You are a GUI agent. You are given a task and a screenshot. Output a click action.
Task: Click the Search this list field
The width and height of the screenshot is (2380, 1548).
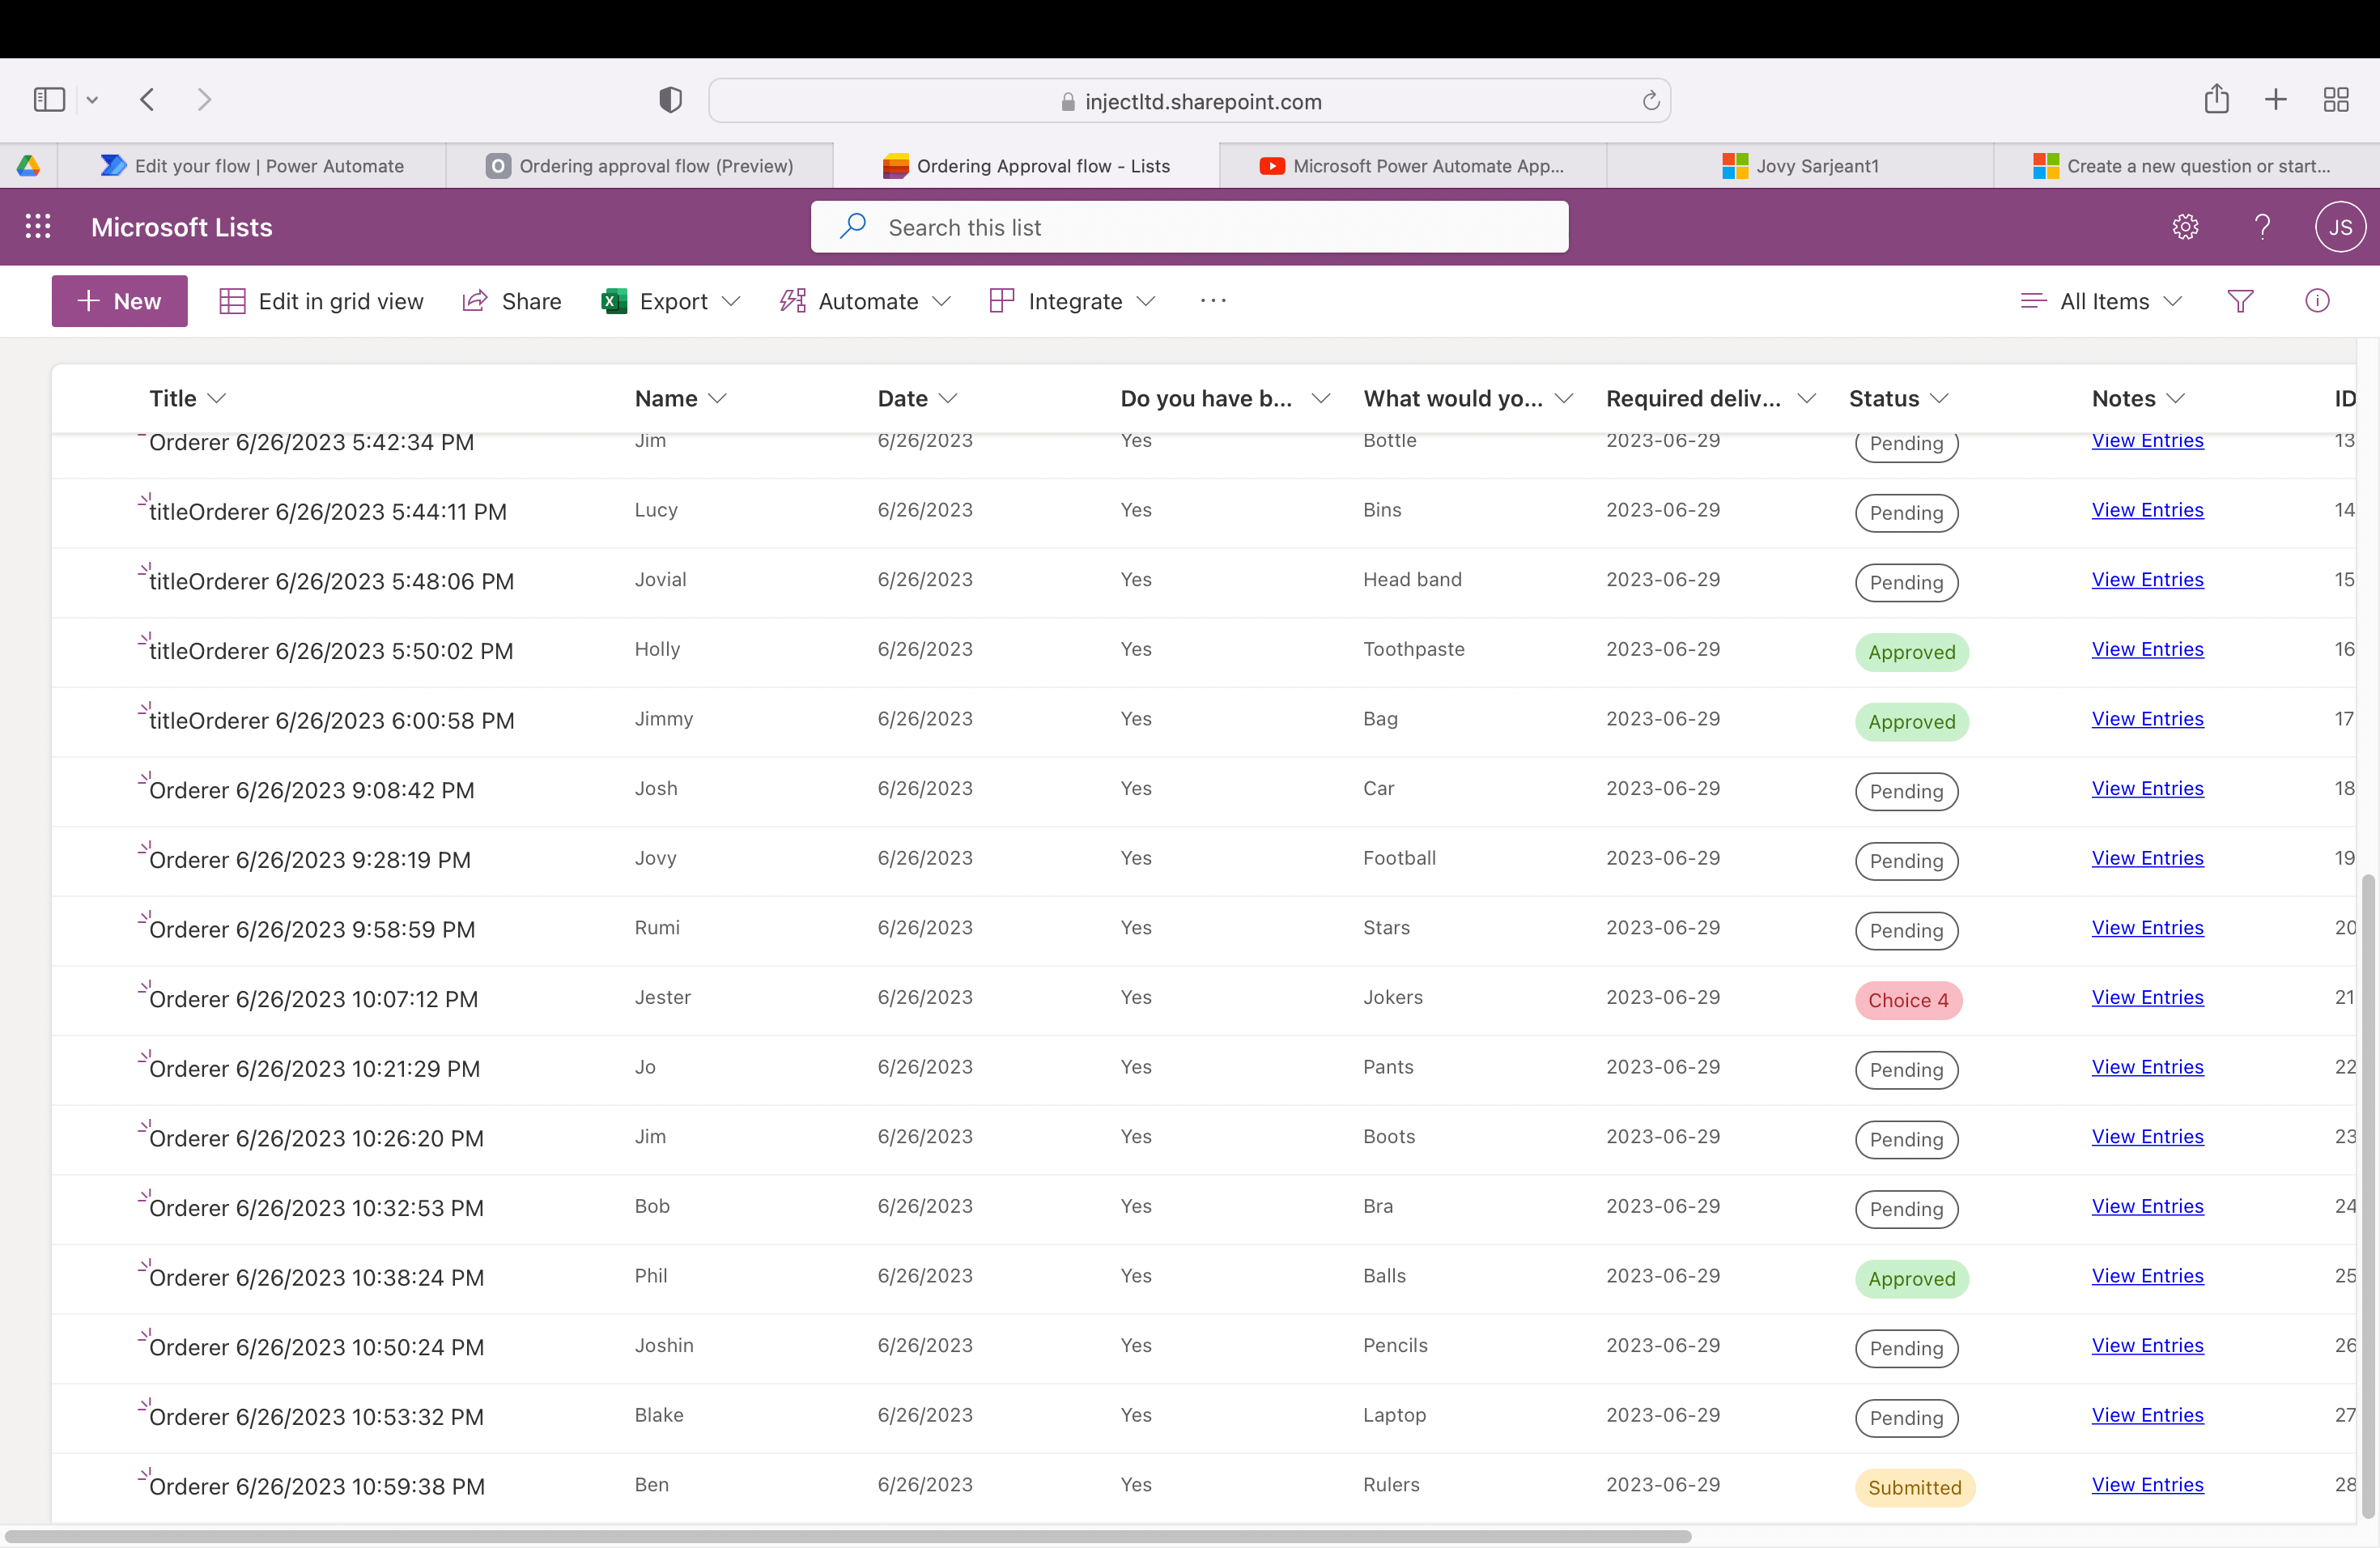point(1188,227)
